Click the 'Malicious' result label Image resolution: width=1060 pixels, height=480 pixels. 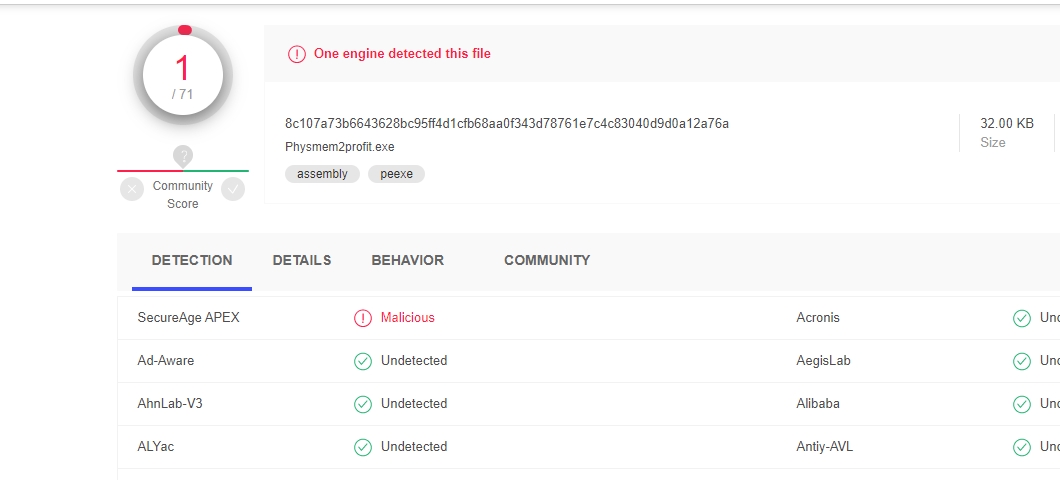[408, 318]
